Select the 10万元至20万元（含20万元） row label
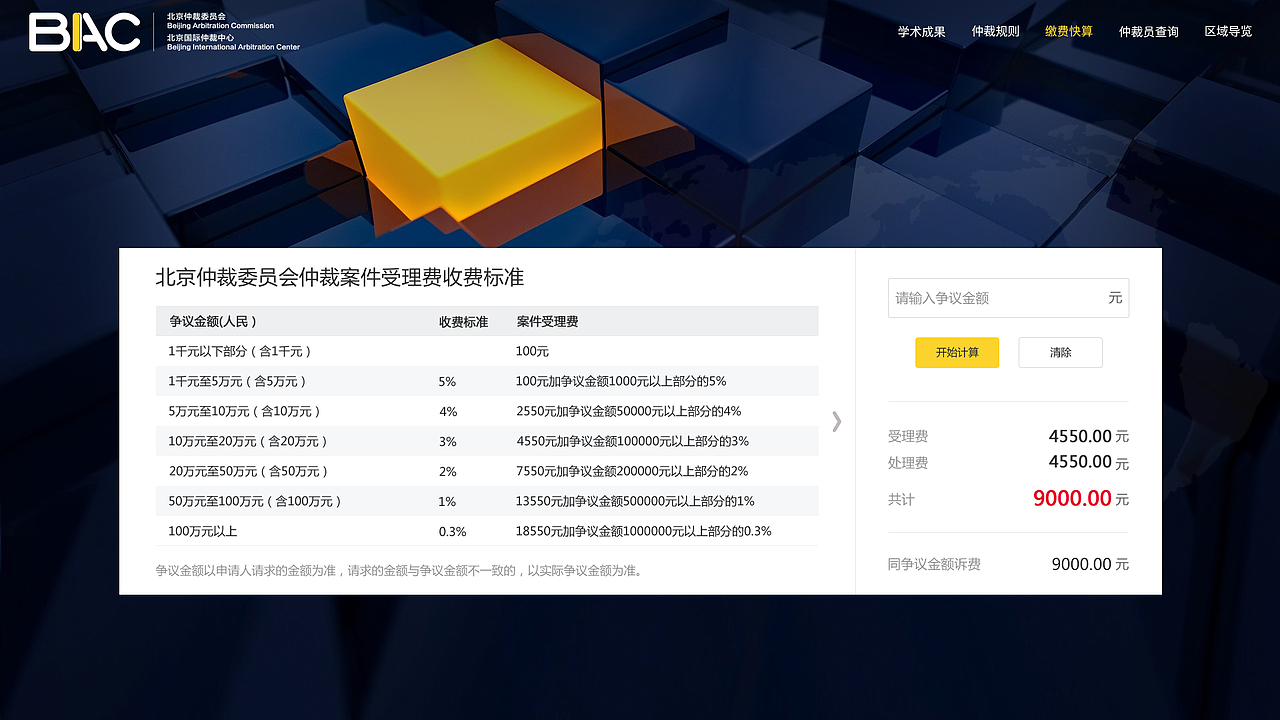Screen dimensions: 1280x720 (x=247, y=441)
